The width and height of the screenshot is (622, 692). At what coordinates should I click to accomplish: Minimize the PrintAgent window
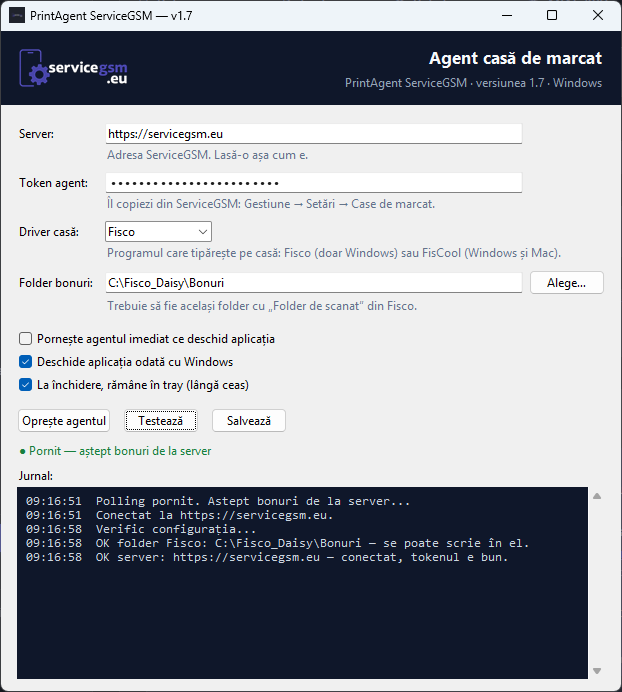[507, 15]
